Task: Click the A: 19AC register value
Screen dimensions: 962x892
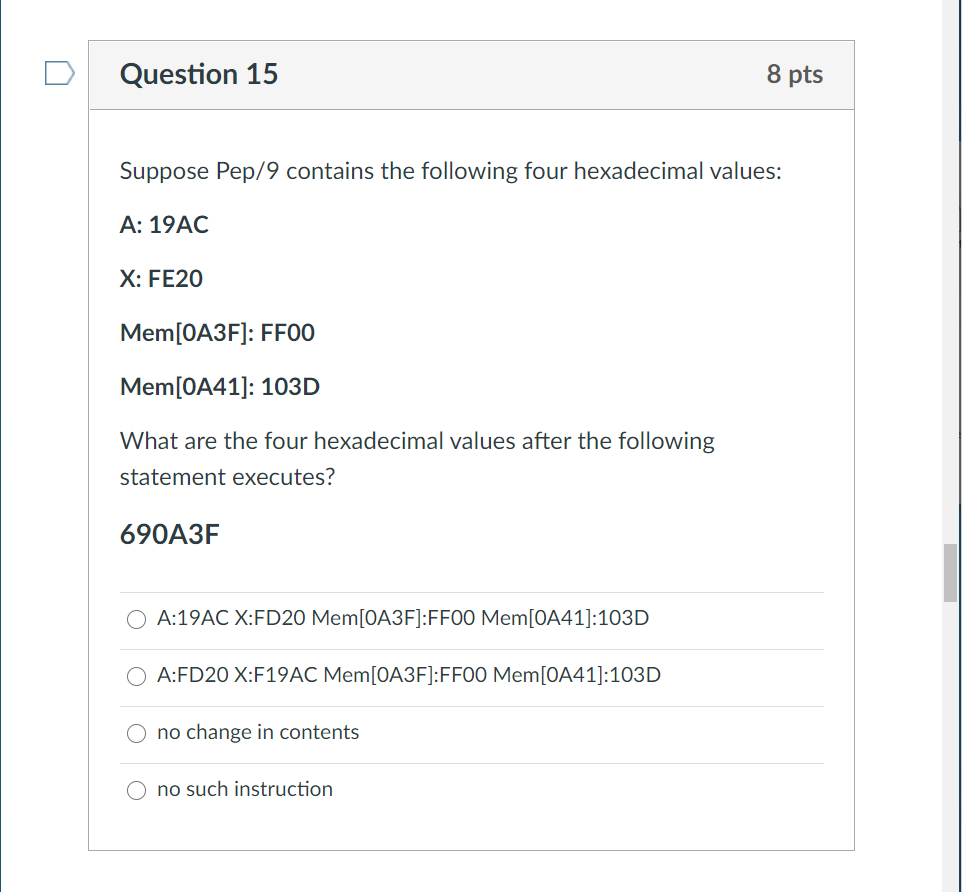Action: point(163,224)
